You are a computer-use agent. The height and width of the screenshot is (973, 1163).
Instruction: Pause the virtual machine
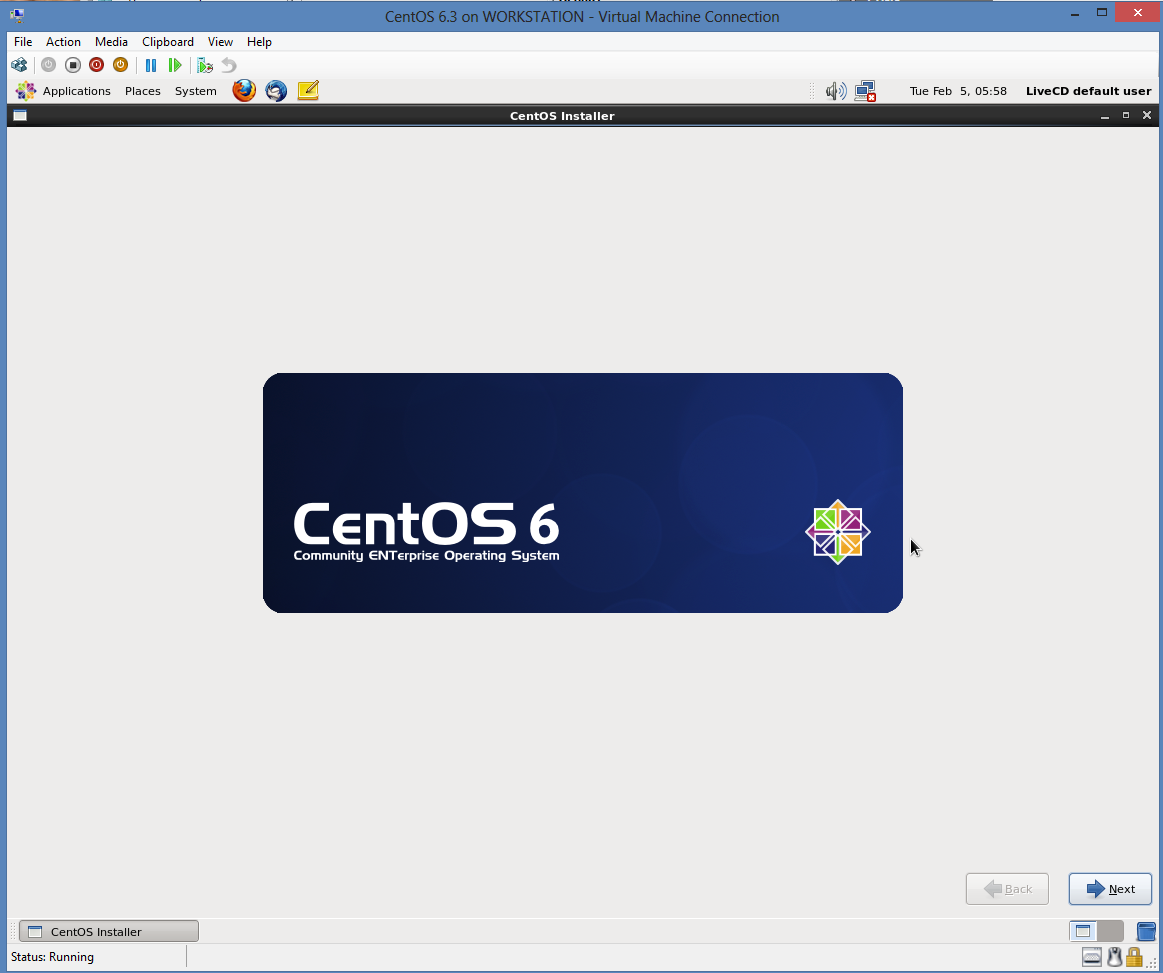point(151,65)
